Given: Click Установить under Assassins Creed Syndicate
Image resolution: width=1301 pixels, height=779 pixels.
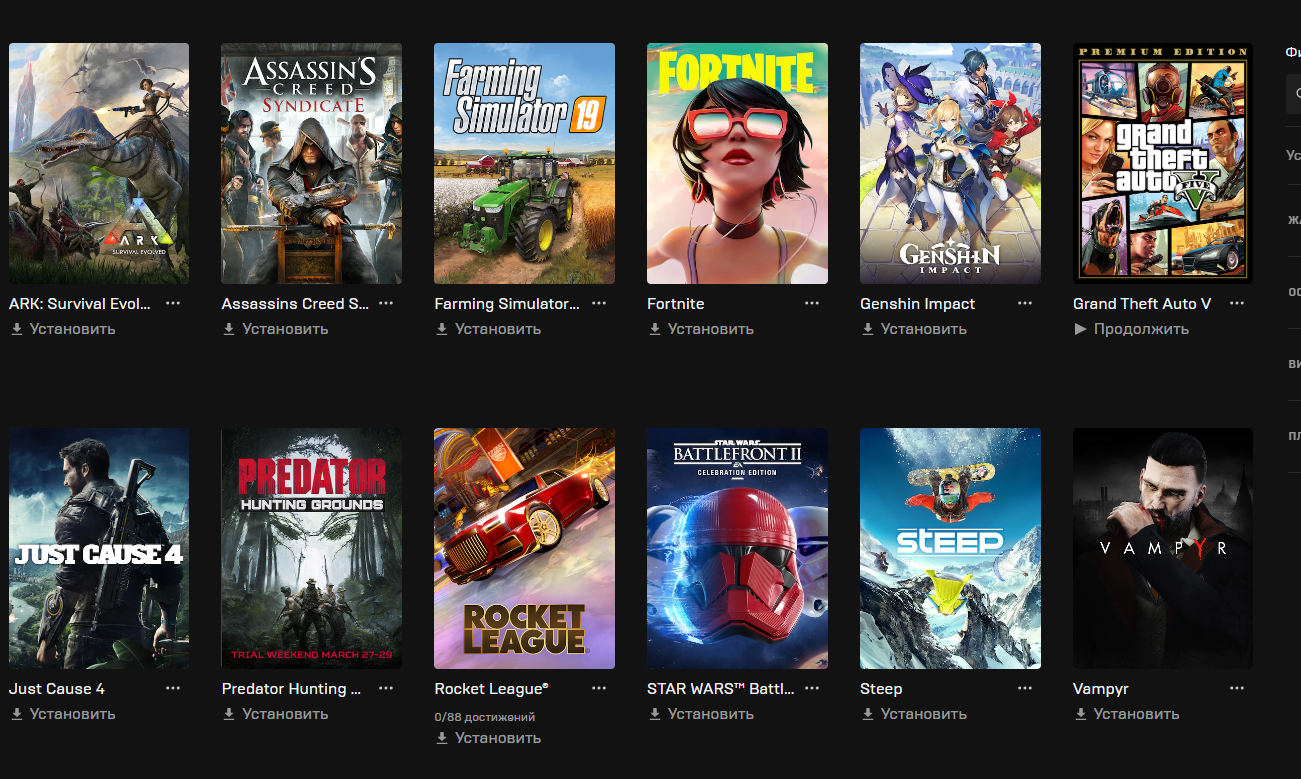Looking at the screenshot, I should (x=275, y=329).
